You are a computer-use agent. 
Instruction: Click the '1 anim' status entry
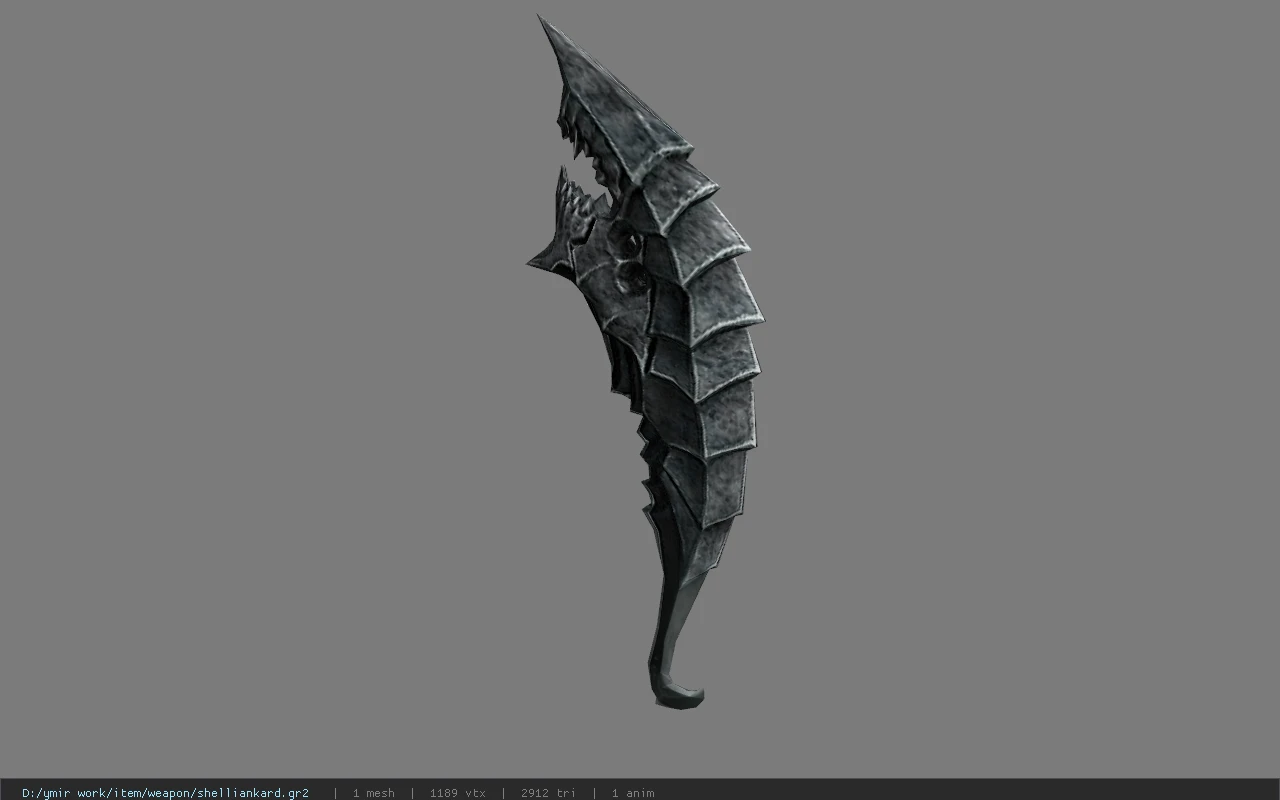pyautogui.click(x=633, y=793)
